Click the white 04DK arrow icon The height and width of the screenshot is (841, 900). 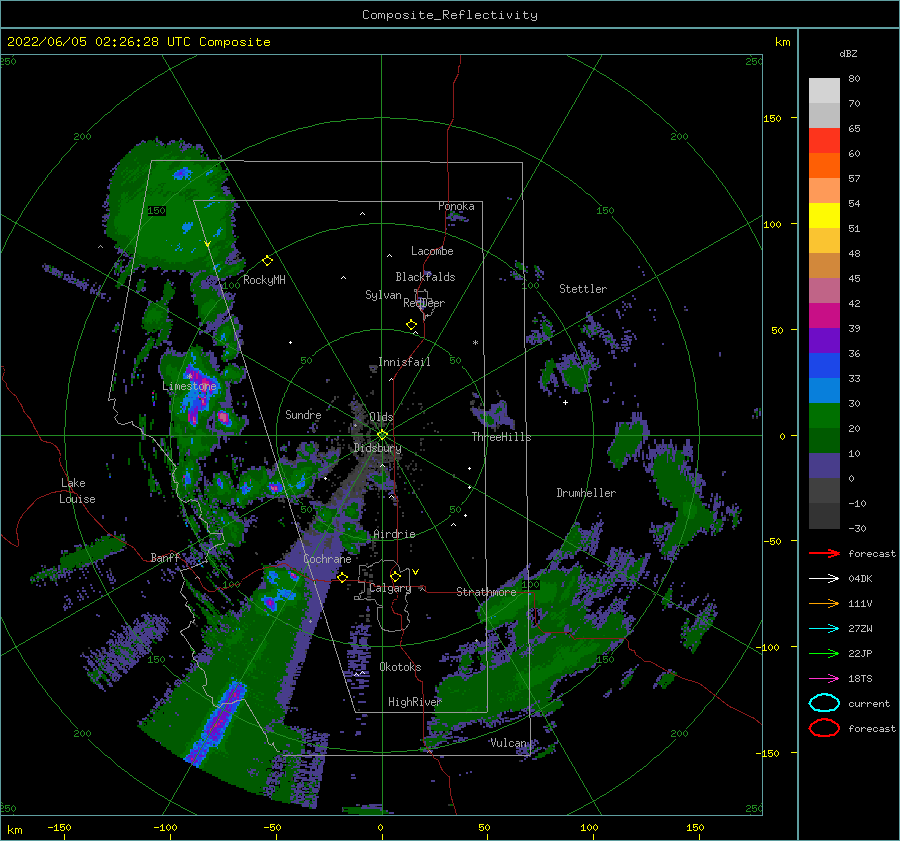824,579
